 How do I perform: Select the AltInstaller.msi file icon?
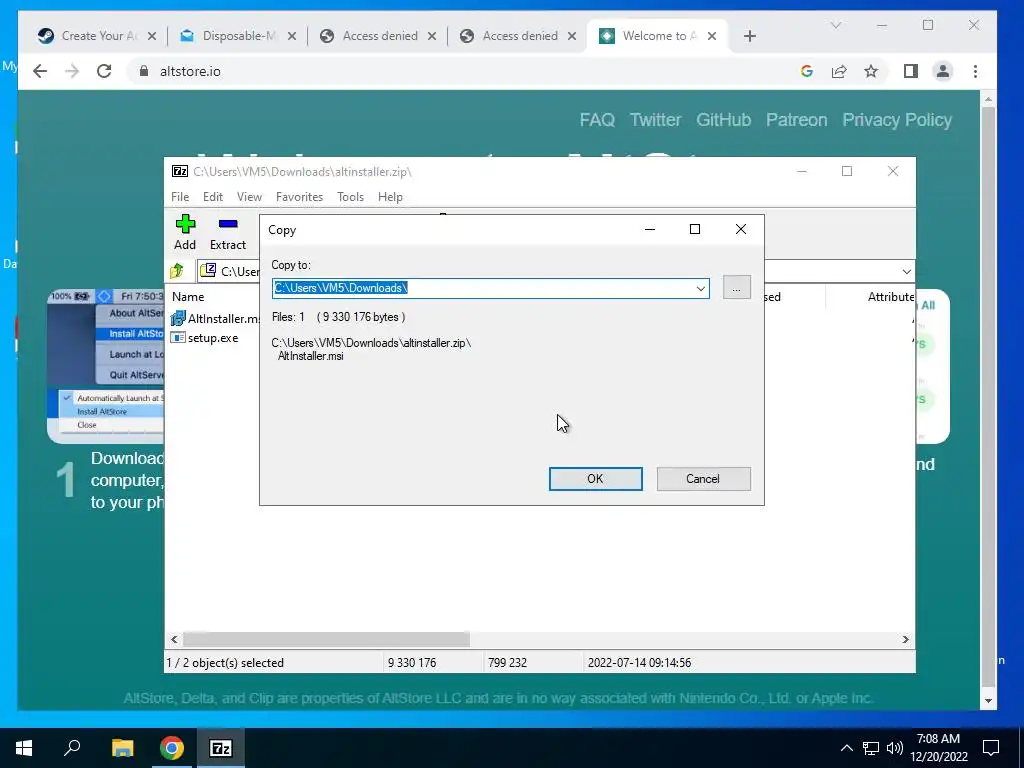click(x=178, y=318)
